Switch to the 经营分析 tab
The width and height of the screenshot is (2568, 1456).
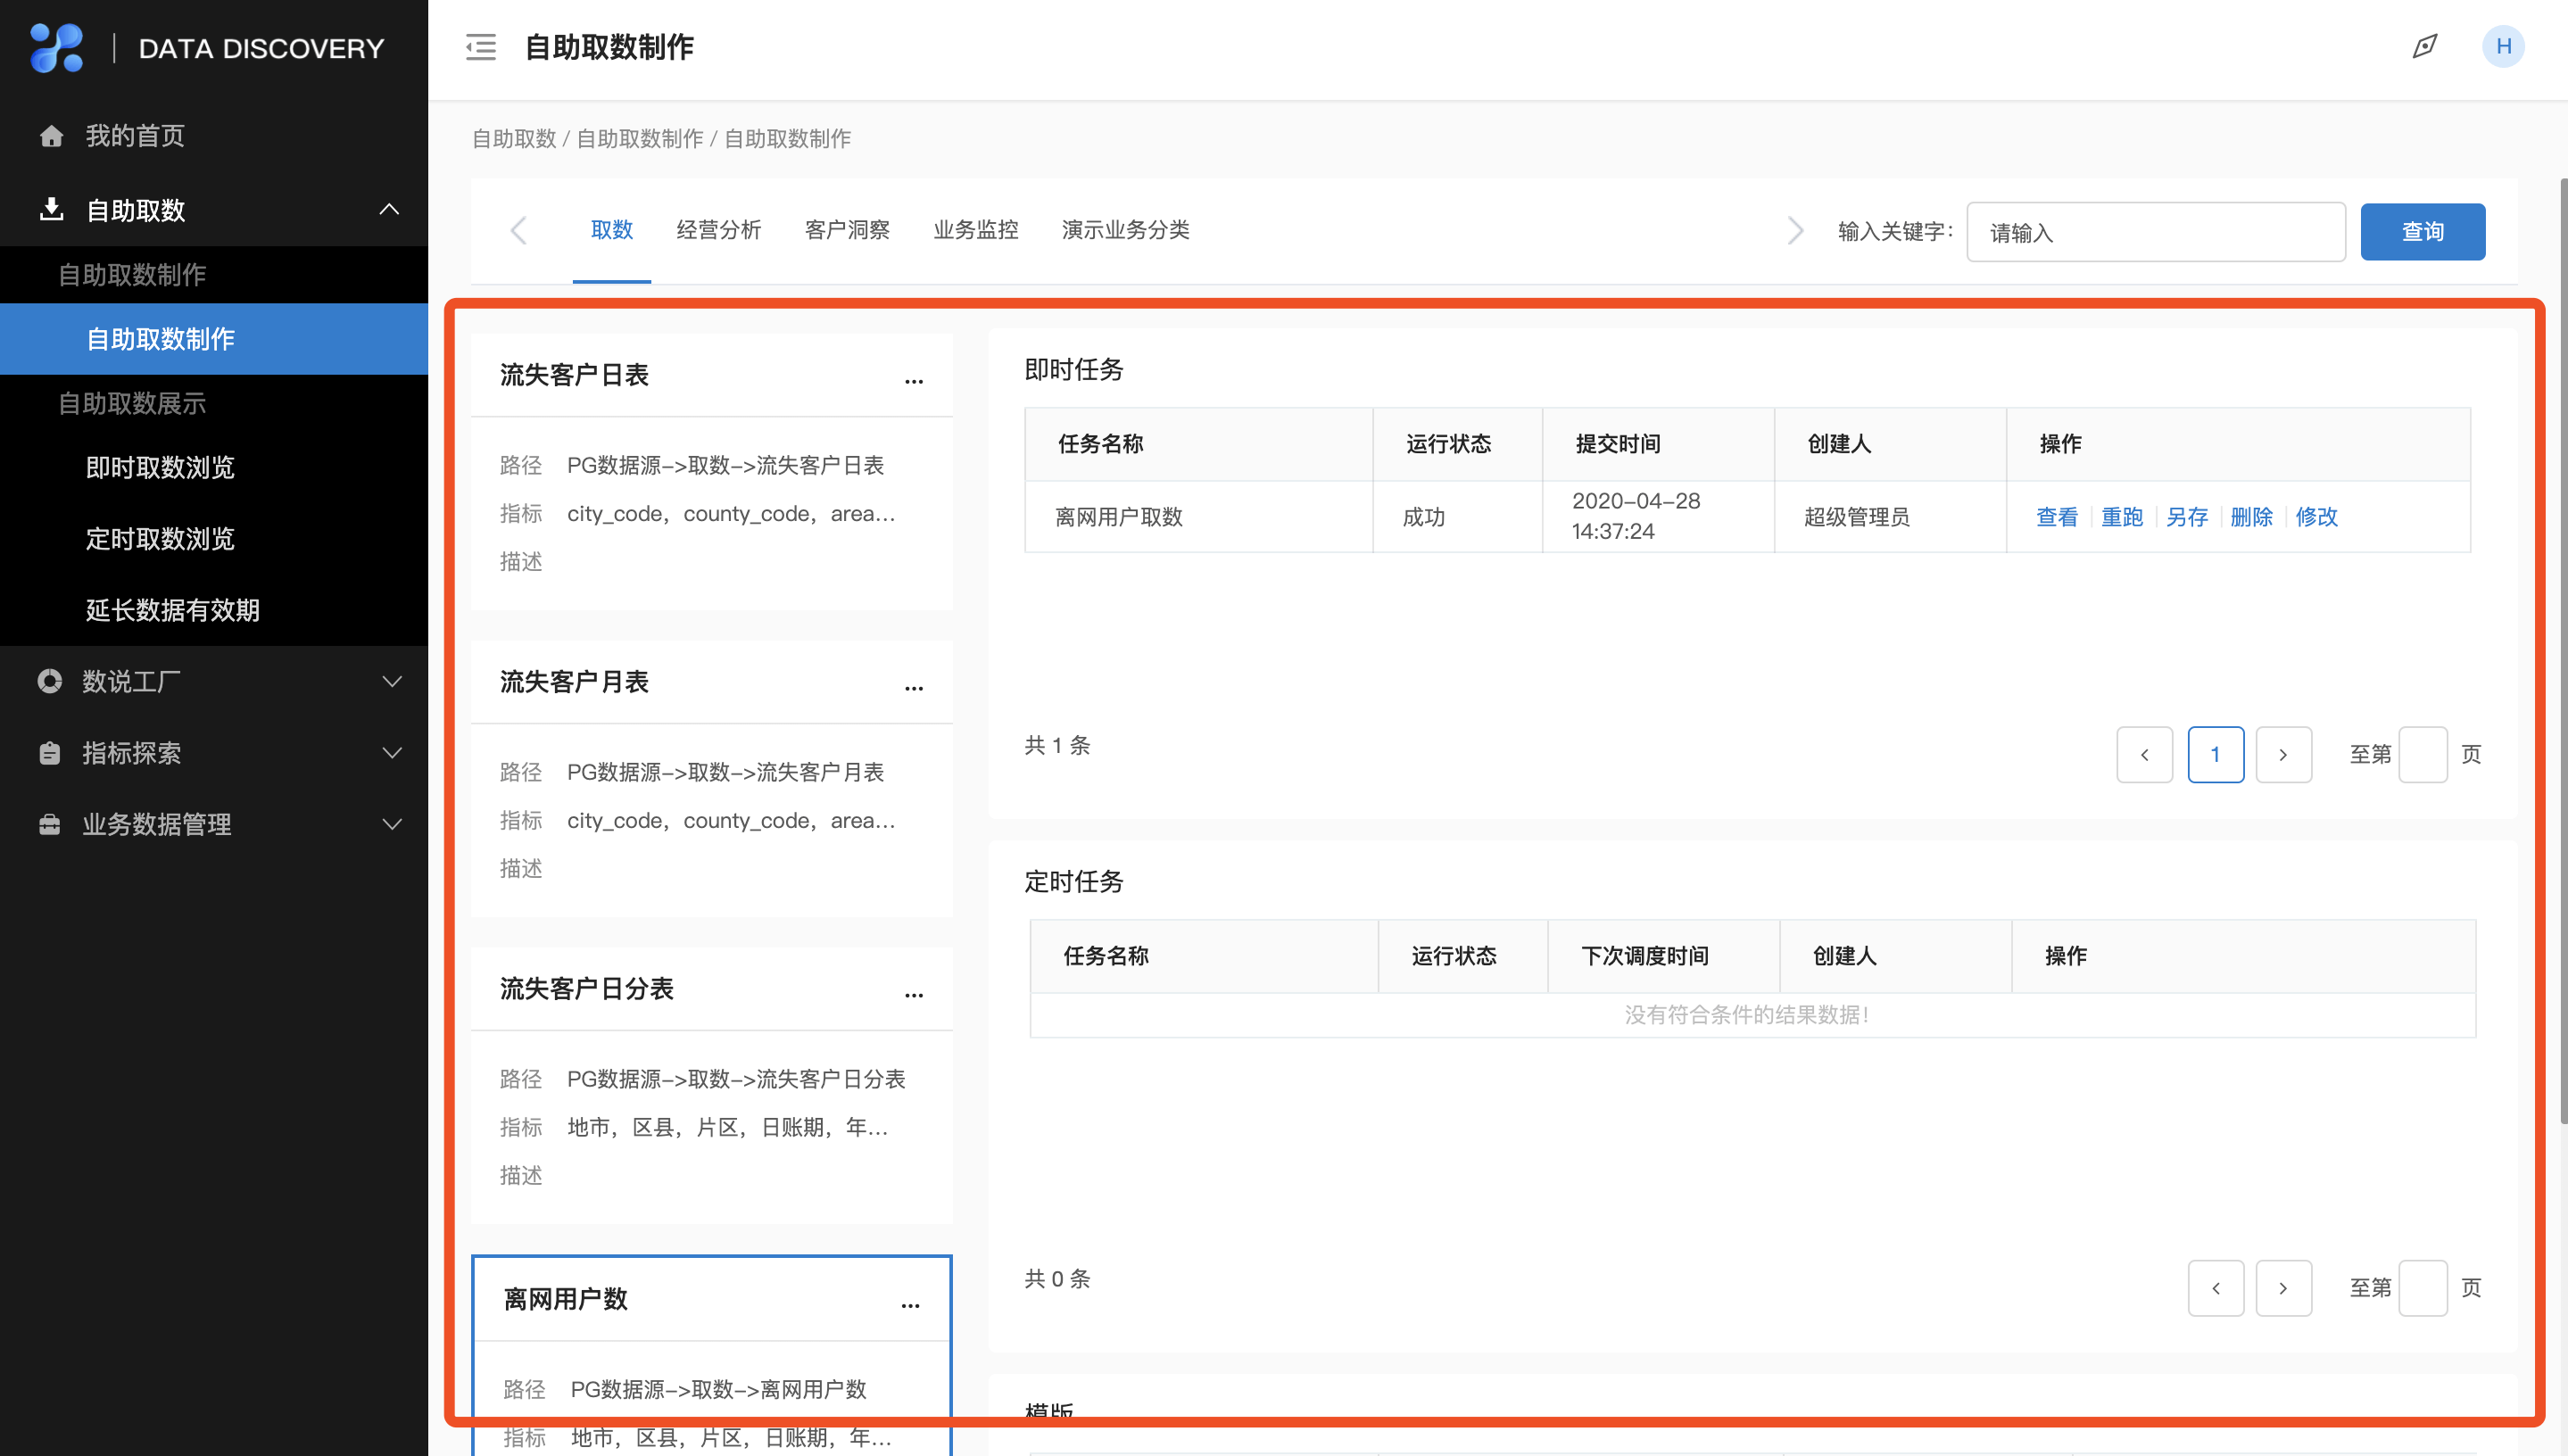(x=719, y=230)
